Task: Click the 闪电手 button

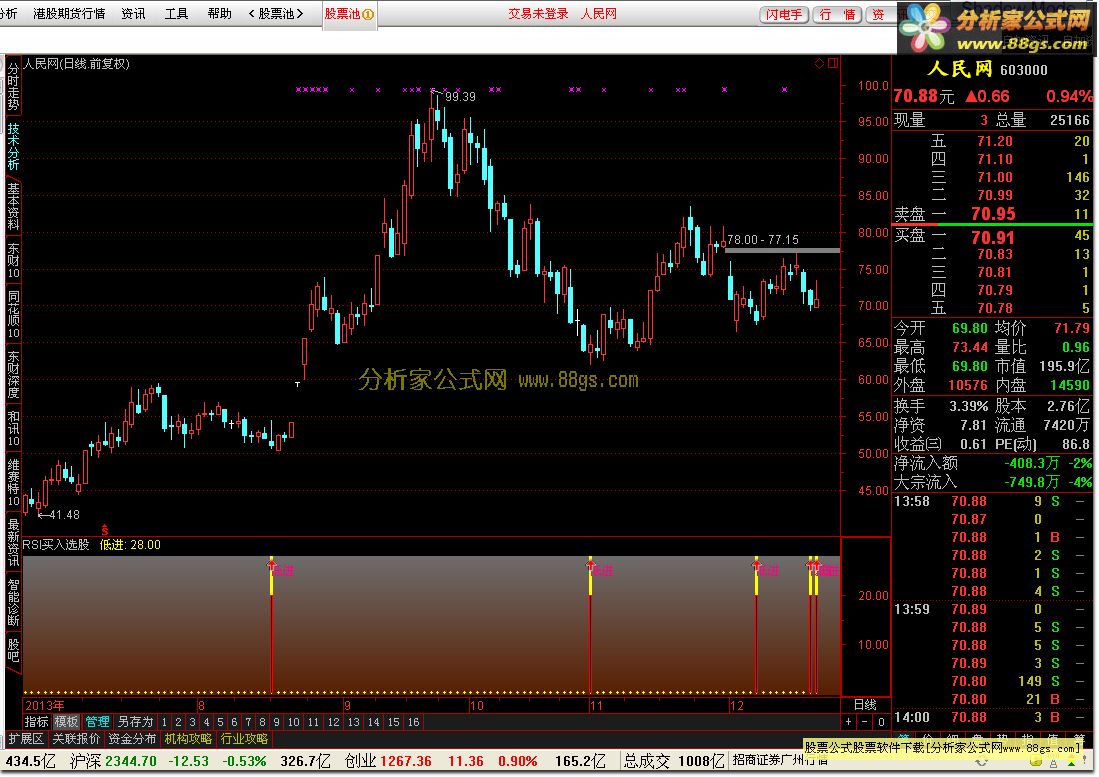Action: [784, 15]
